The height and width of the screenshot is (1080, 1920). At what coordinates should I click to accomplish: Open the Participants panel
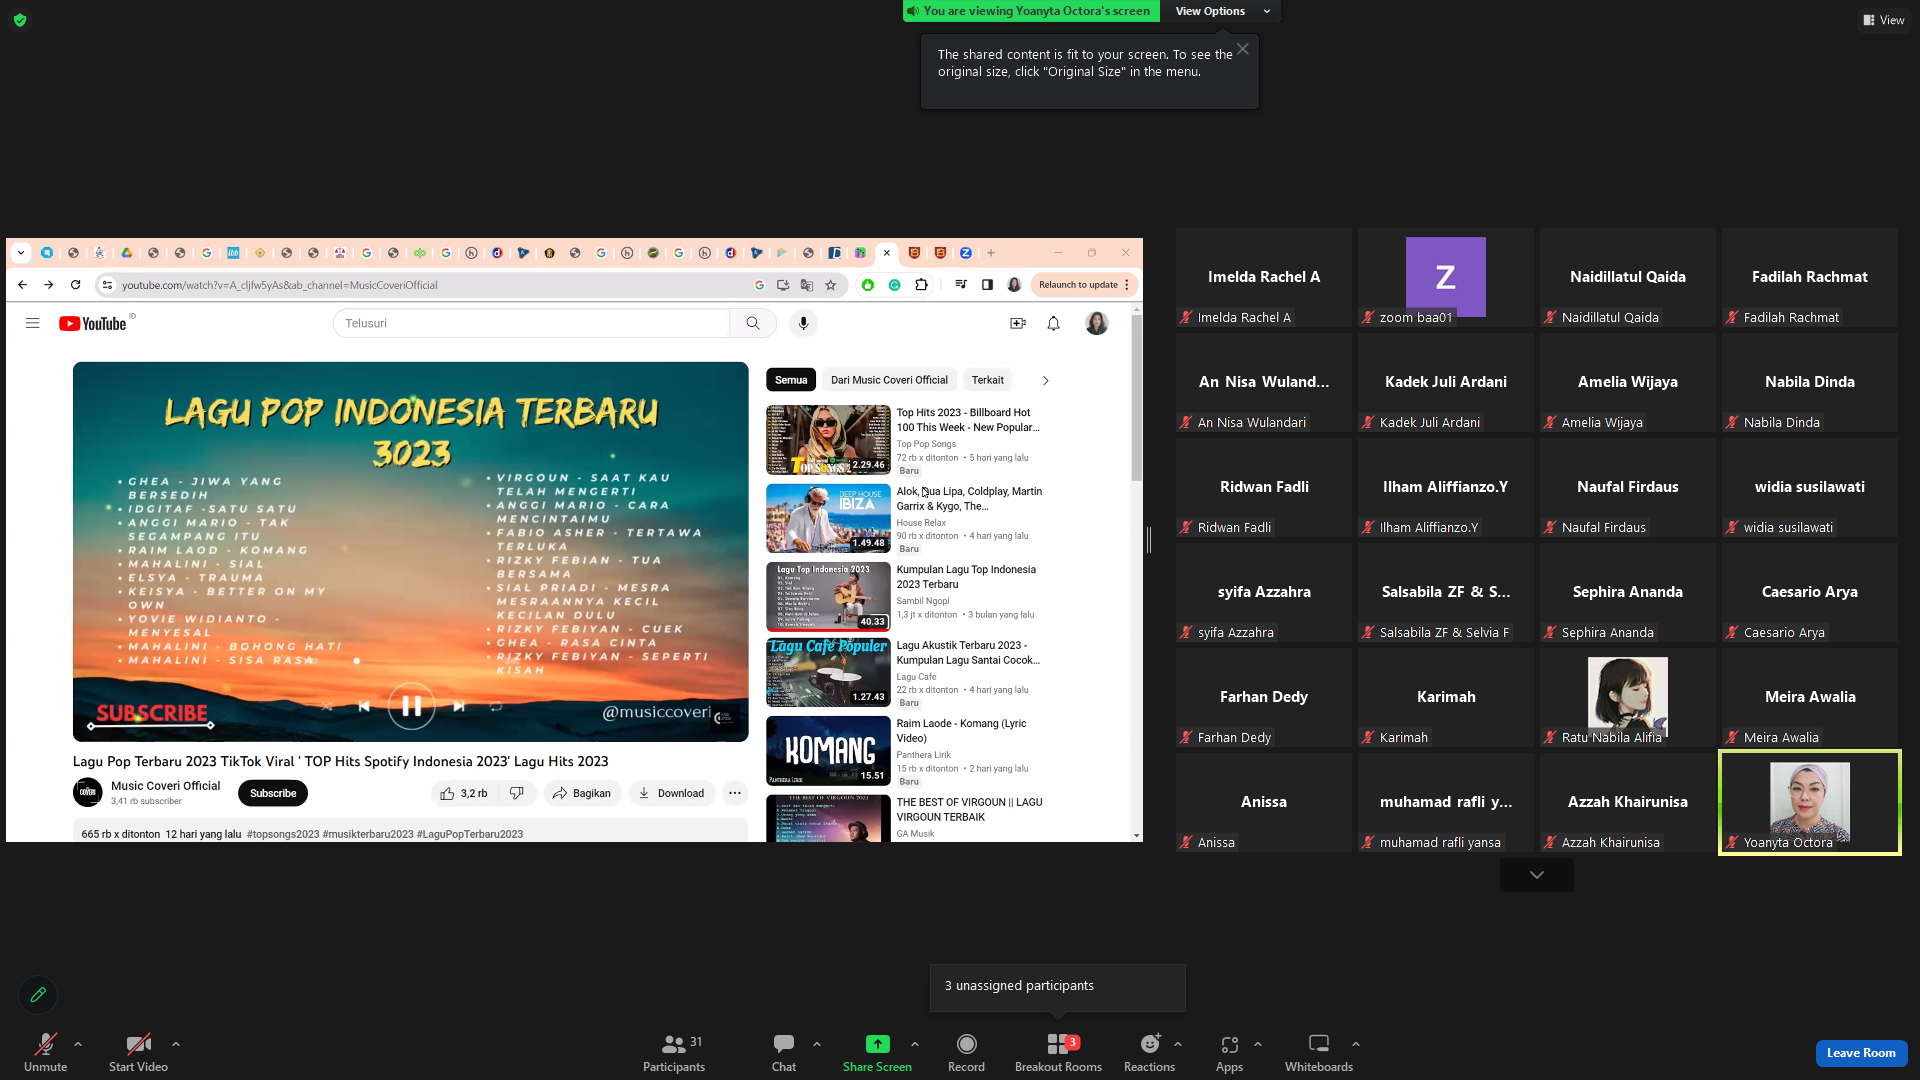[674, 1052]
